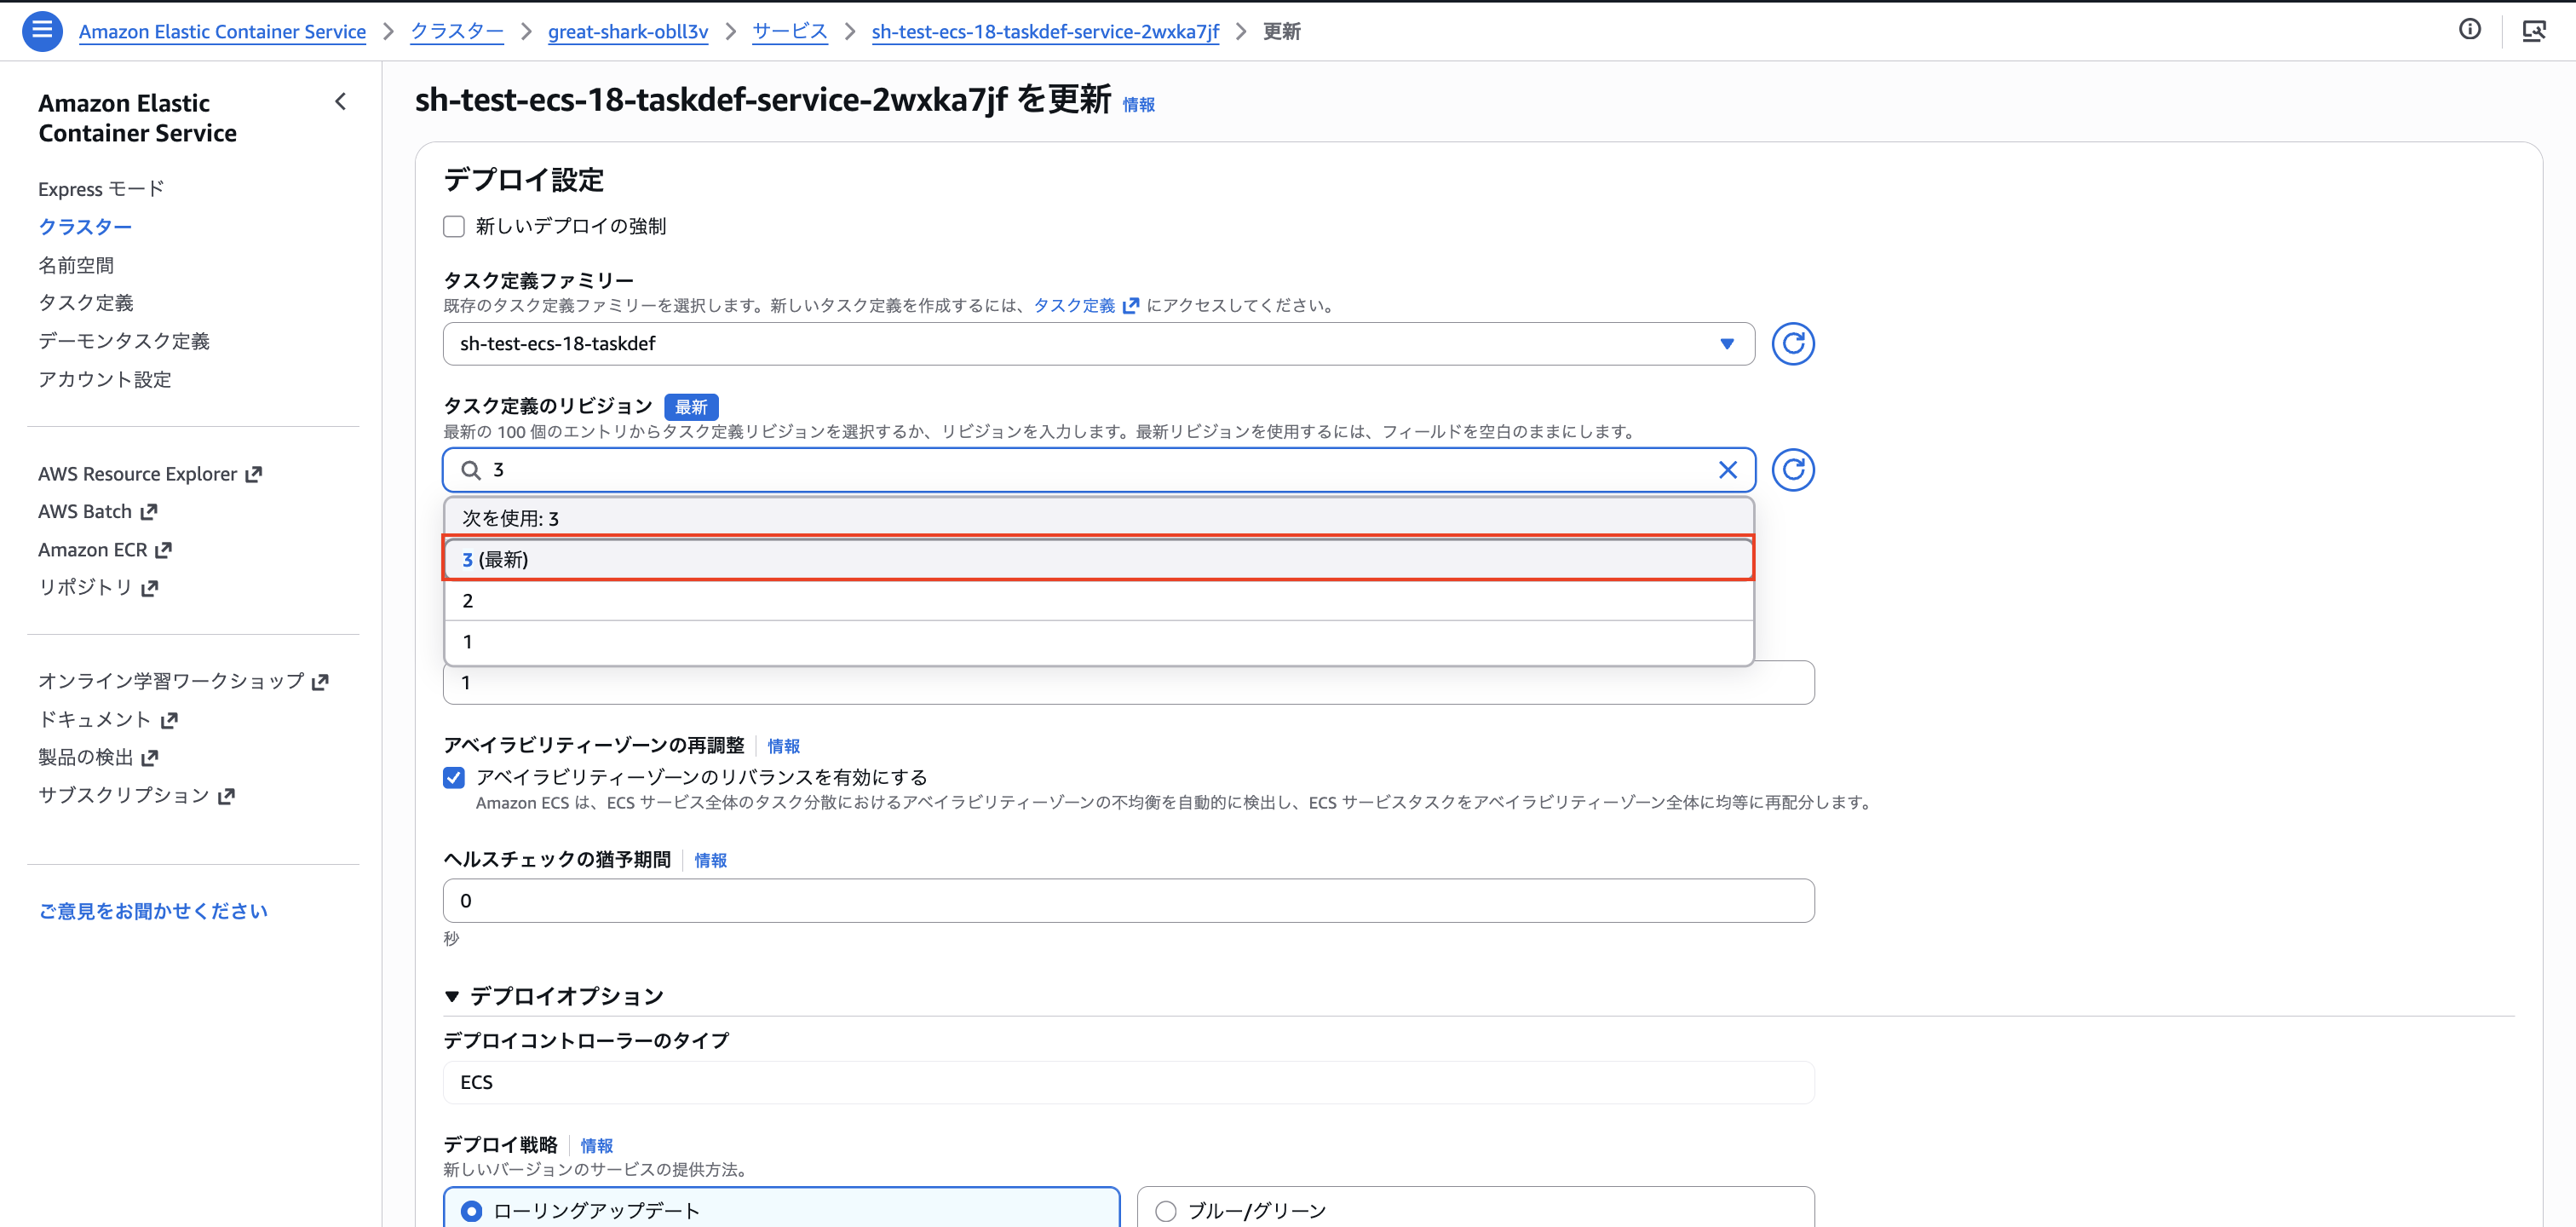This screenshot has height=1227, width=2576.
Task: Refresh the task definition revision list
Action: [1793, 470]
